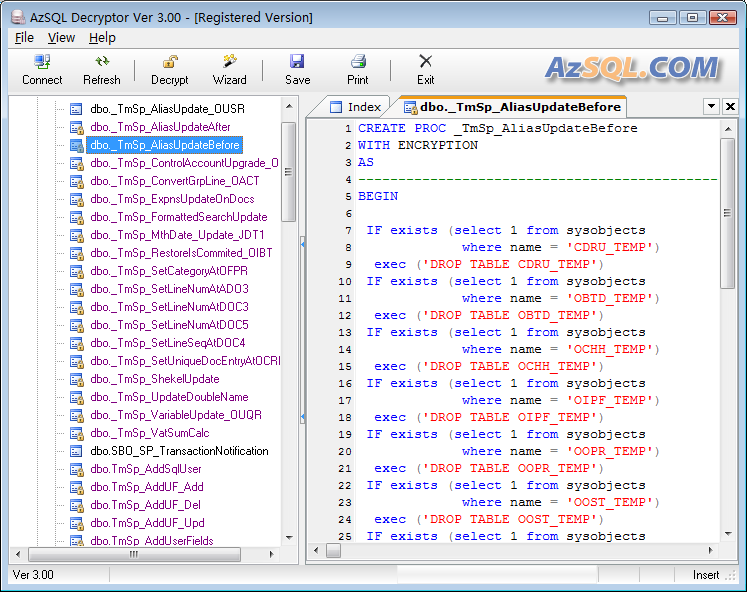The height and width of the screenshot is (592, 747).
Task: Click tree panel scroll left arrow
Action: (x=18, y=554)
